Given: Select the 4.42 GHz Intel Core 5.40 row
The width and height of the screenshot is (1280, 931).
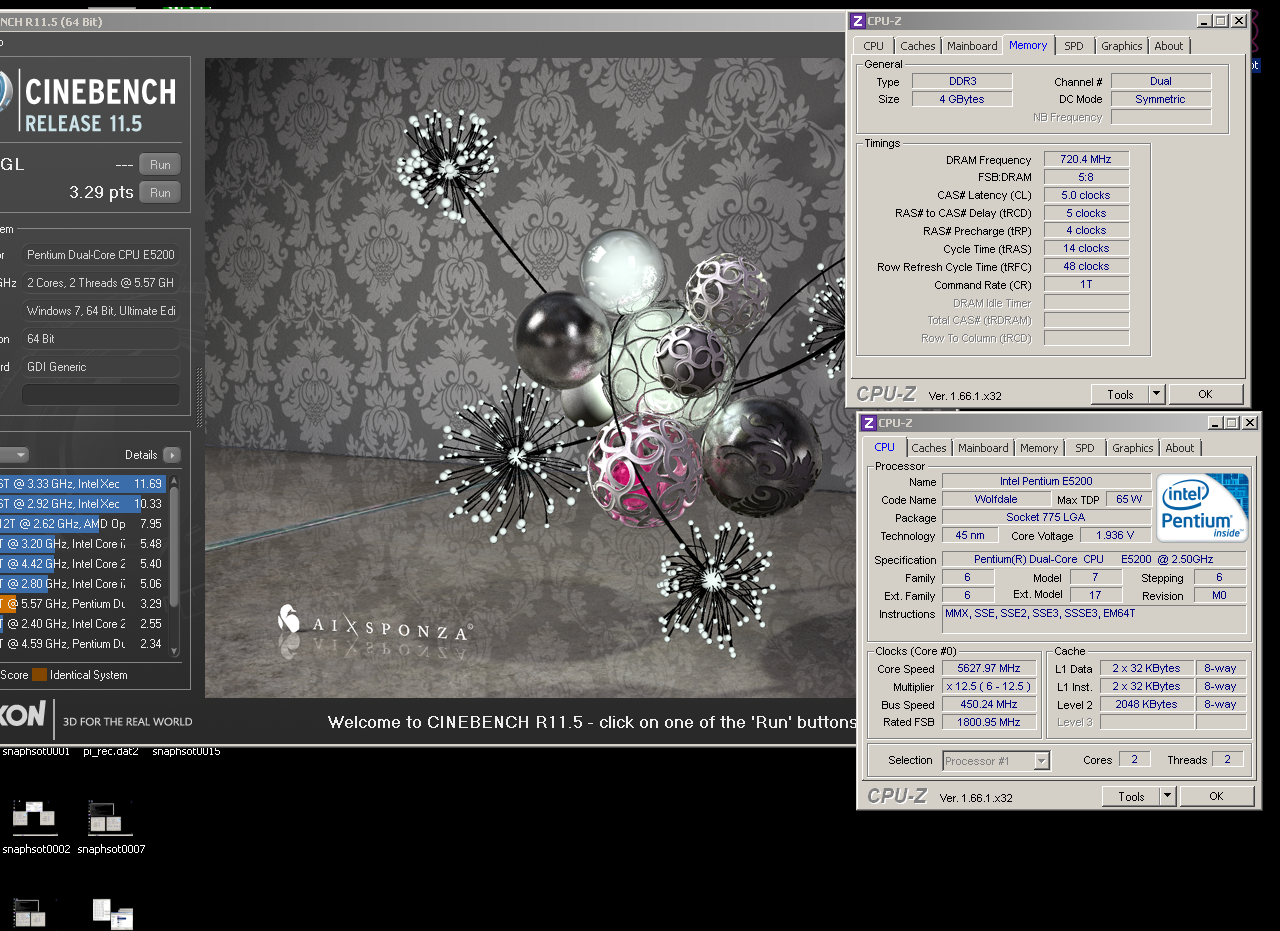Looking at the screenshot, I should [x=83, y=564].
